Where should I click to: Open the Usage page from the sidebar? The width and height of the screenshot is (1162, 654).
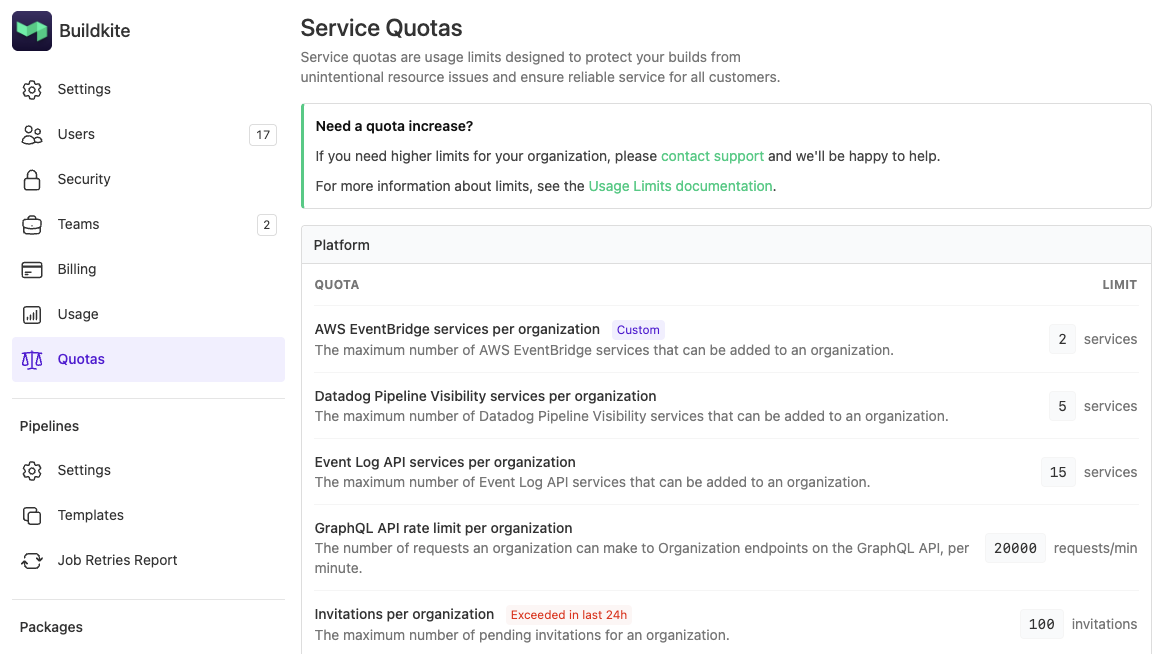(x=80, y=314)
